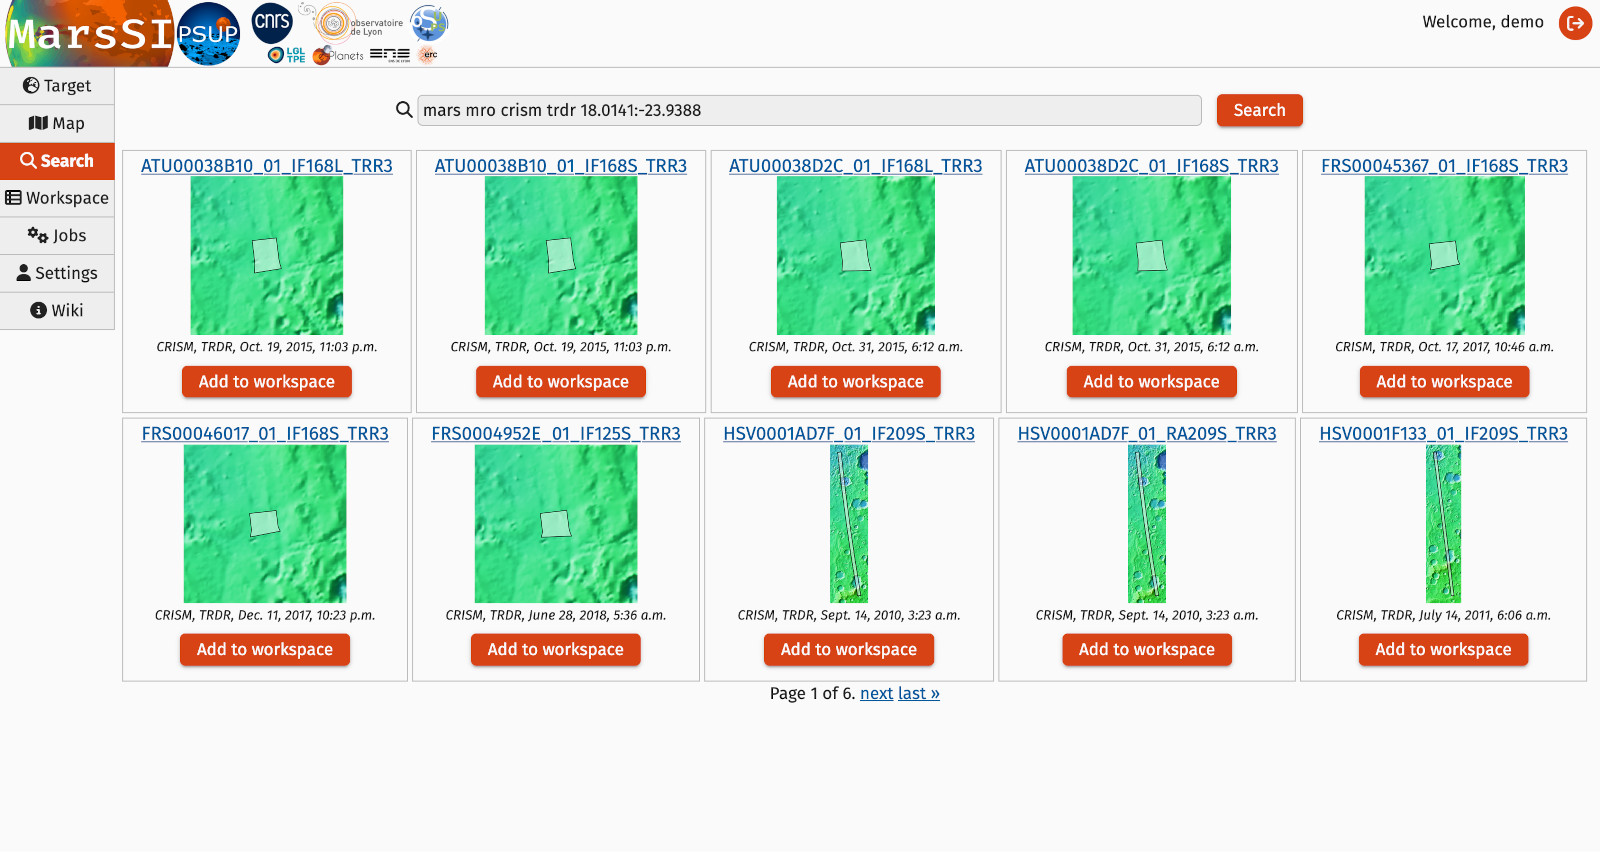1600x852 pixels.
Task: Click the CNRS logo
Action: pyautogui.click(x=272, y=22)
